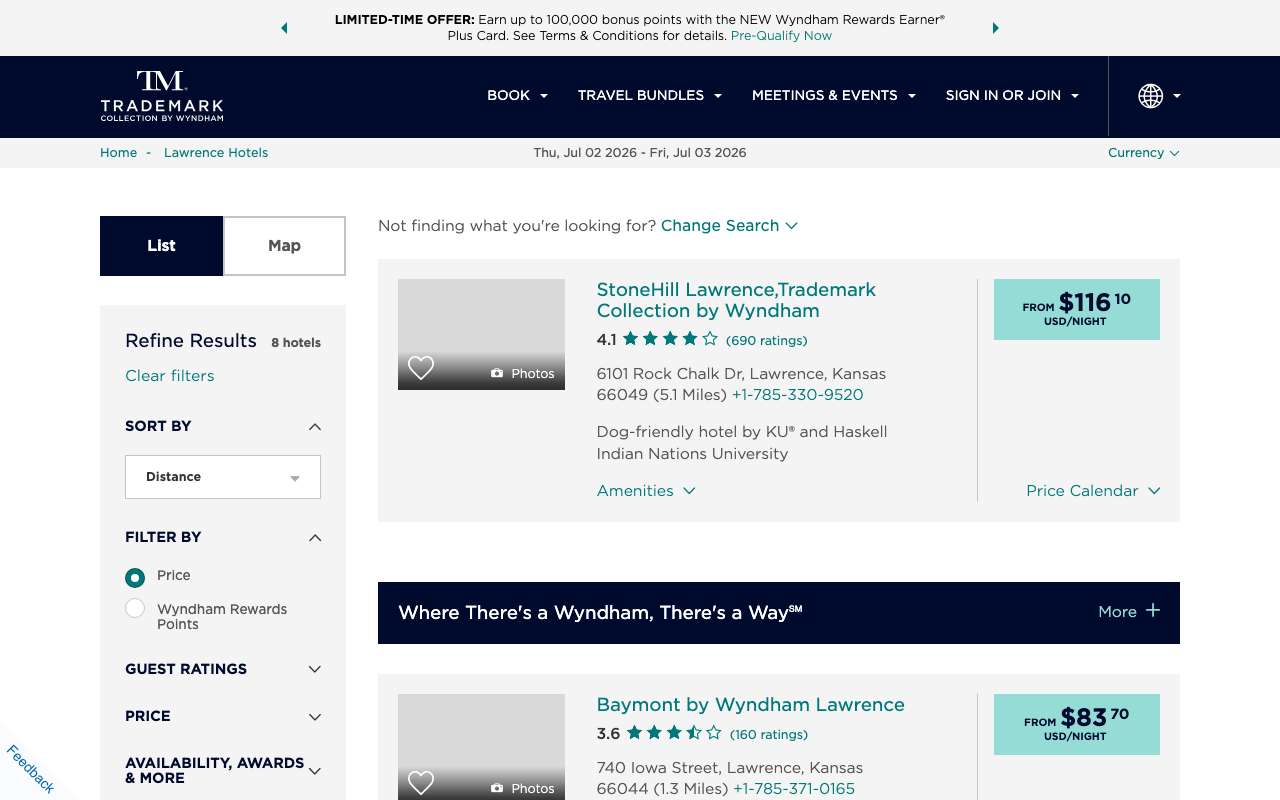Expand the Price filter section
This screenshot has width=1280, height=800.
223,716
